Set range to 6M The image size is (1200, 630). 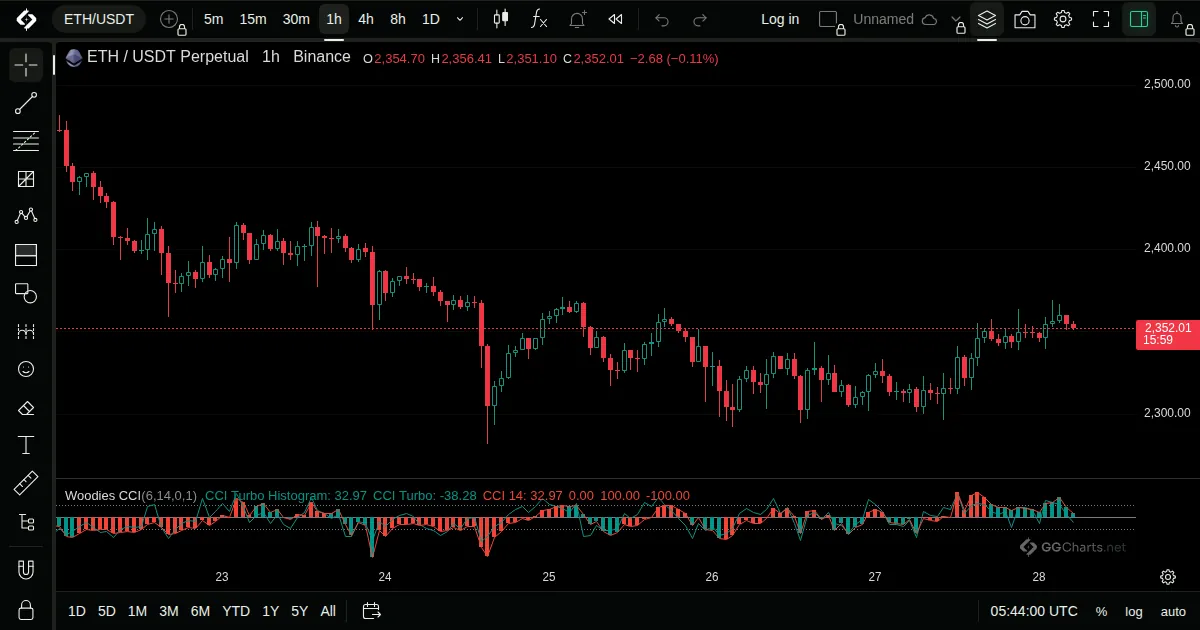click(200, 611)
